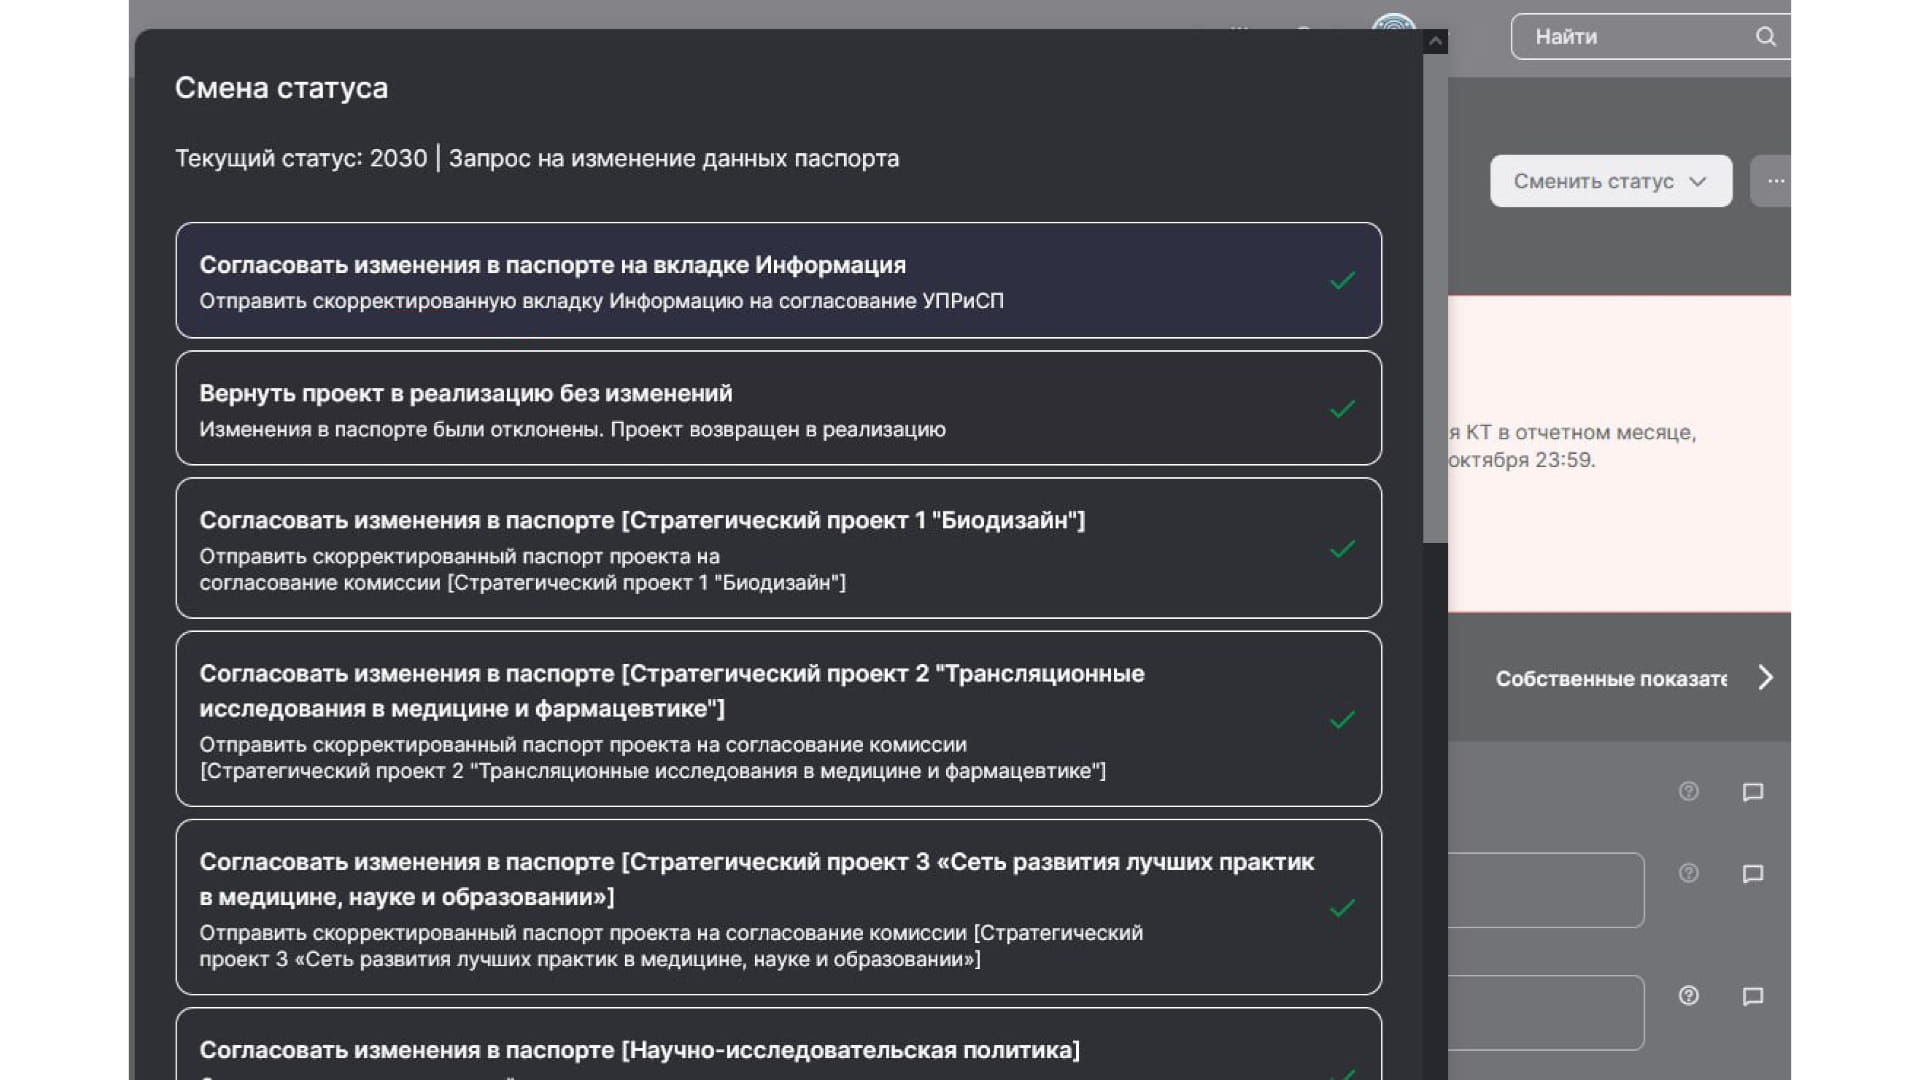Screen dimensions: 1920x1080
Task: Click the lower input field in background page
Action: (1546, 1013)
